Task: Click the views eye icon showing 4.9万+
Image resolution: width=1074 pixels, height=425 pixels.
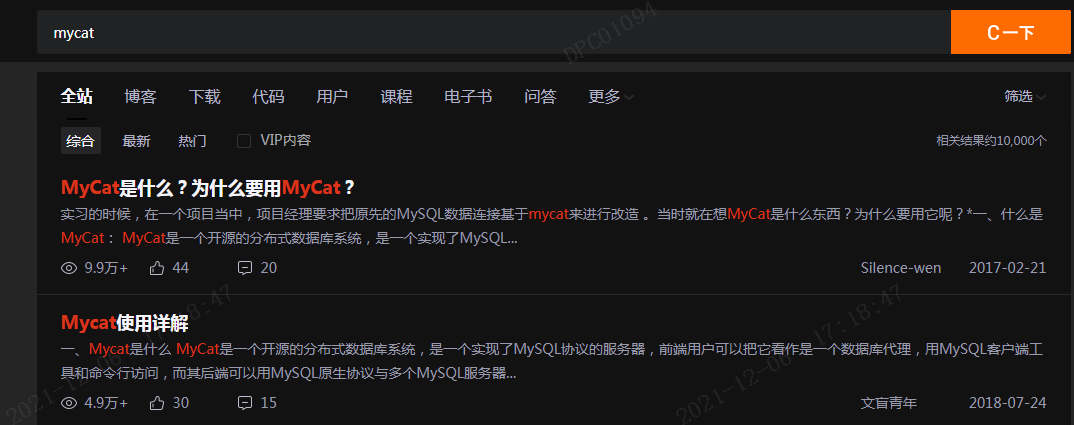Action: tap(68, 403)
